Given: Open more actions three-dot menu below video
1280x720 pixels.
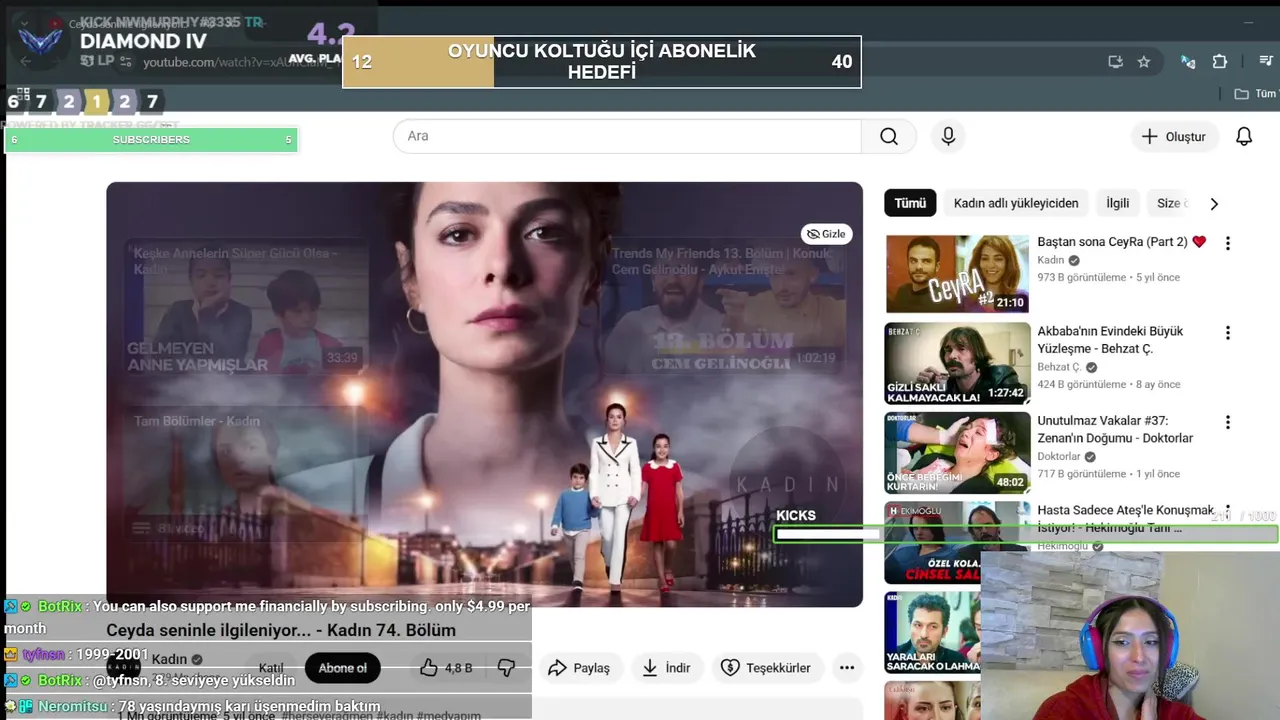Looking at the screenshot, I should tap(847, 668).
